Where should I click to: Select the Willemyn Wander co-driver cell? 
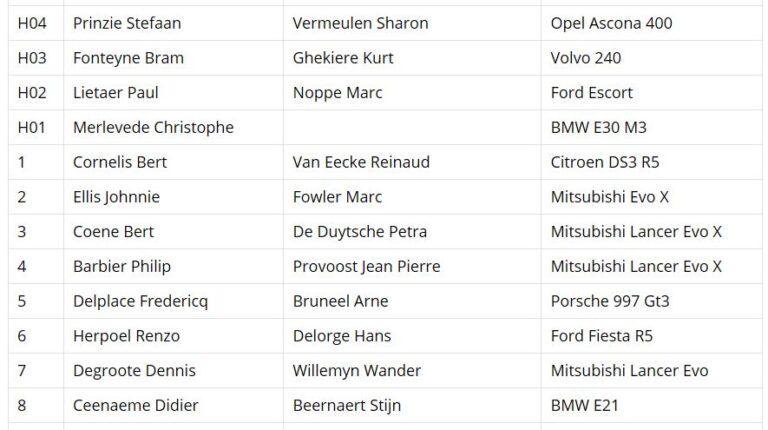coord(412,371)
